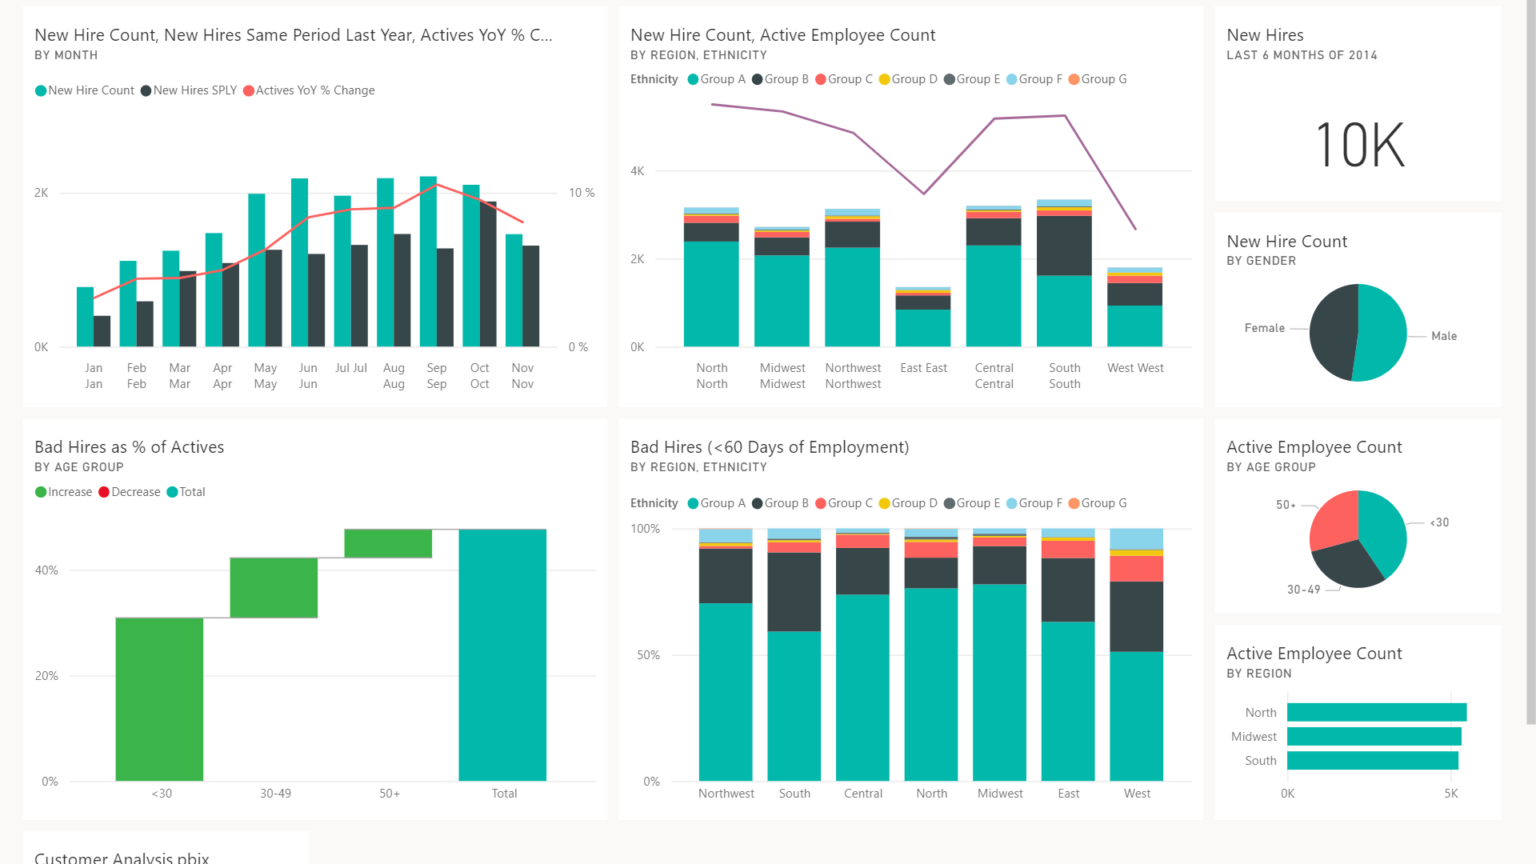Click Group F legend in New Hire Count by region chart
Viewport: 1536px width, 864px height.
(1034, 80)
